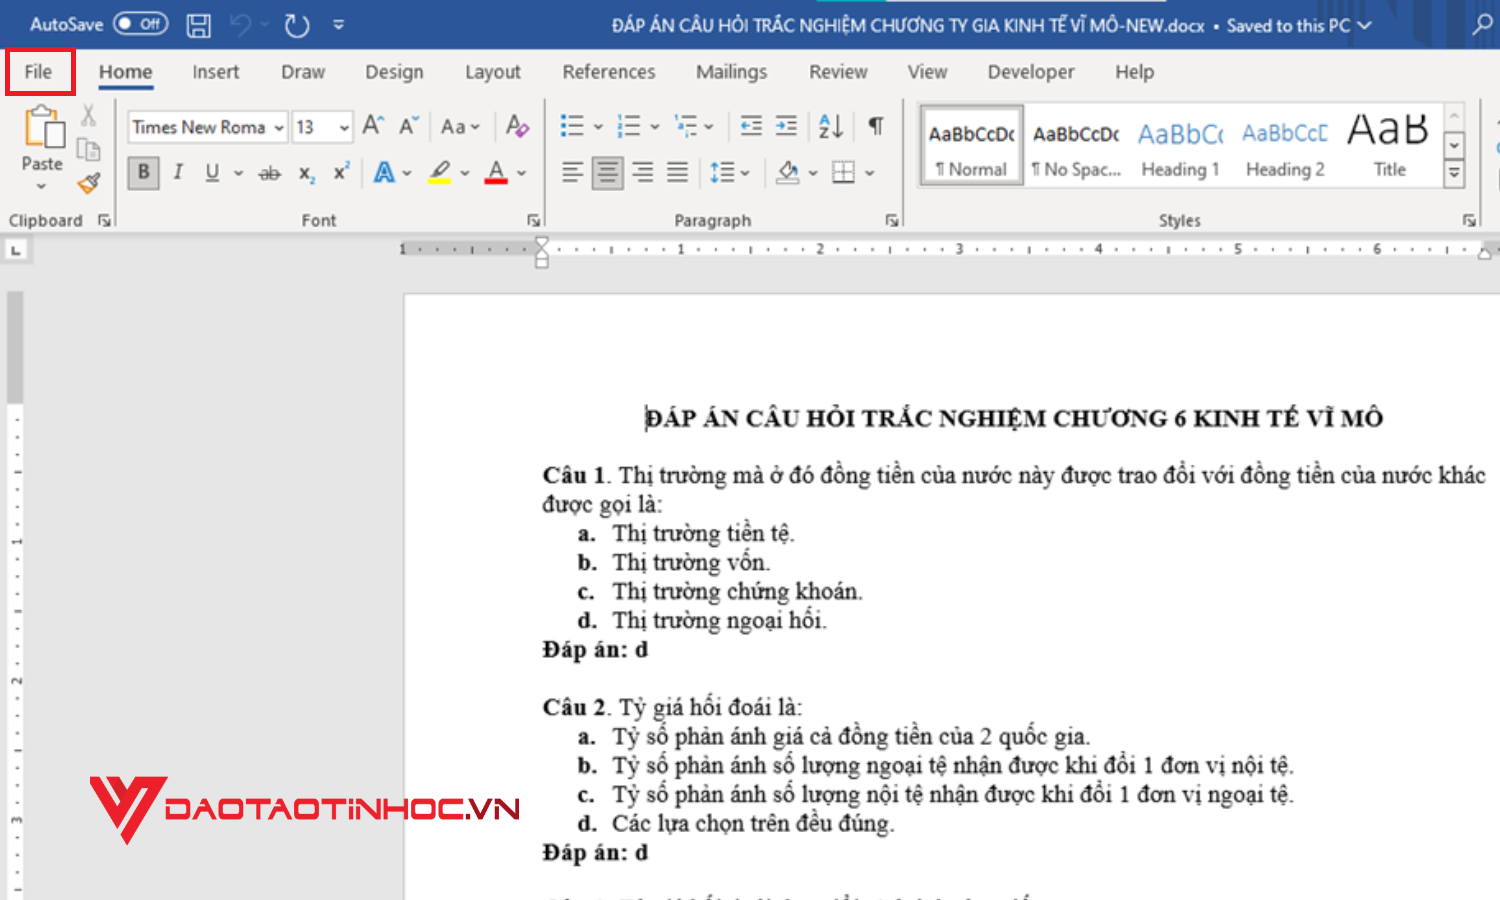
Task: Click the Save icon
Action: pyautogui.click(x=198, y=25)
